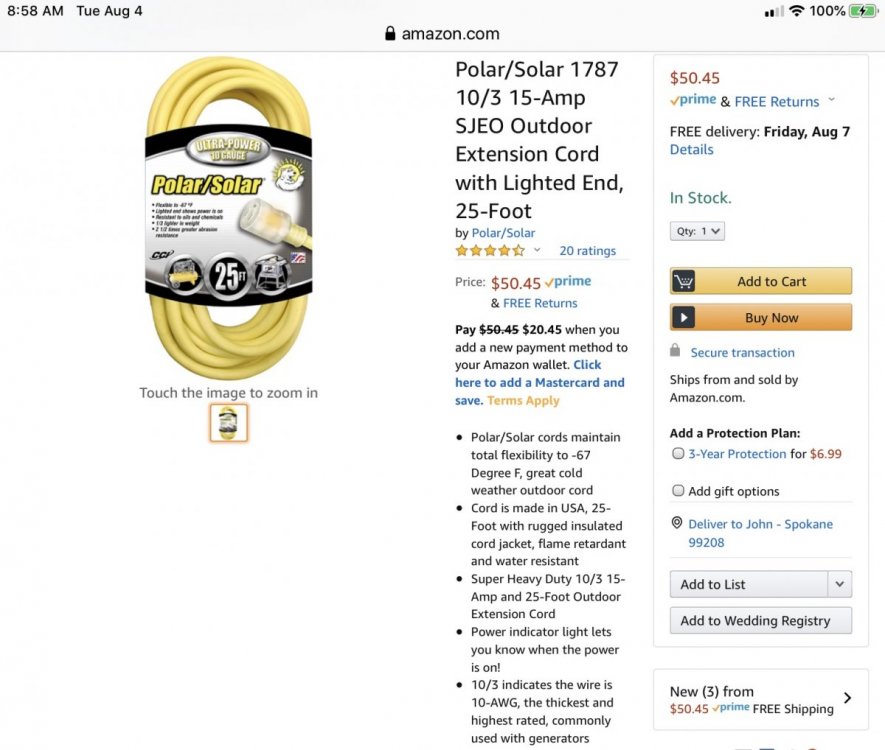The image size is (885, 750).
Task: Click the Add to Wedding Registry button
Action: tap(760, 621)
